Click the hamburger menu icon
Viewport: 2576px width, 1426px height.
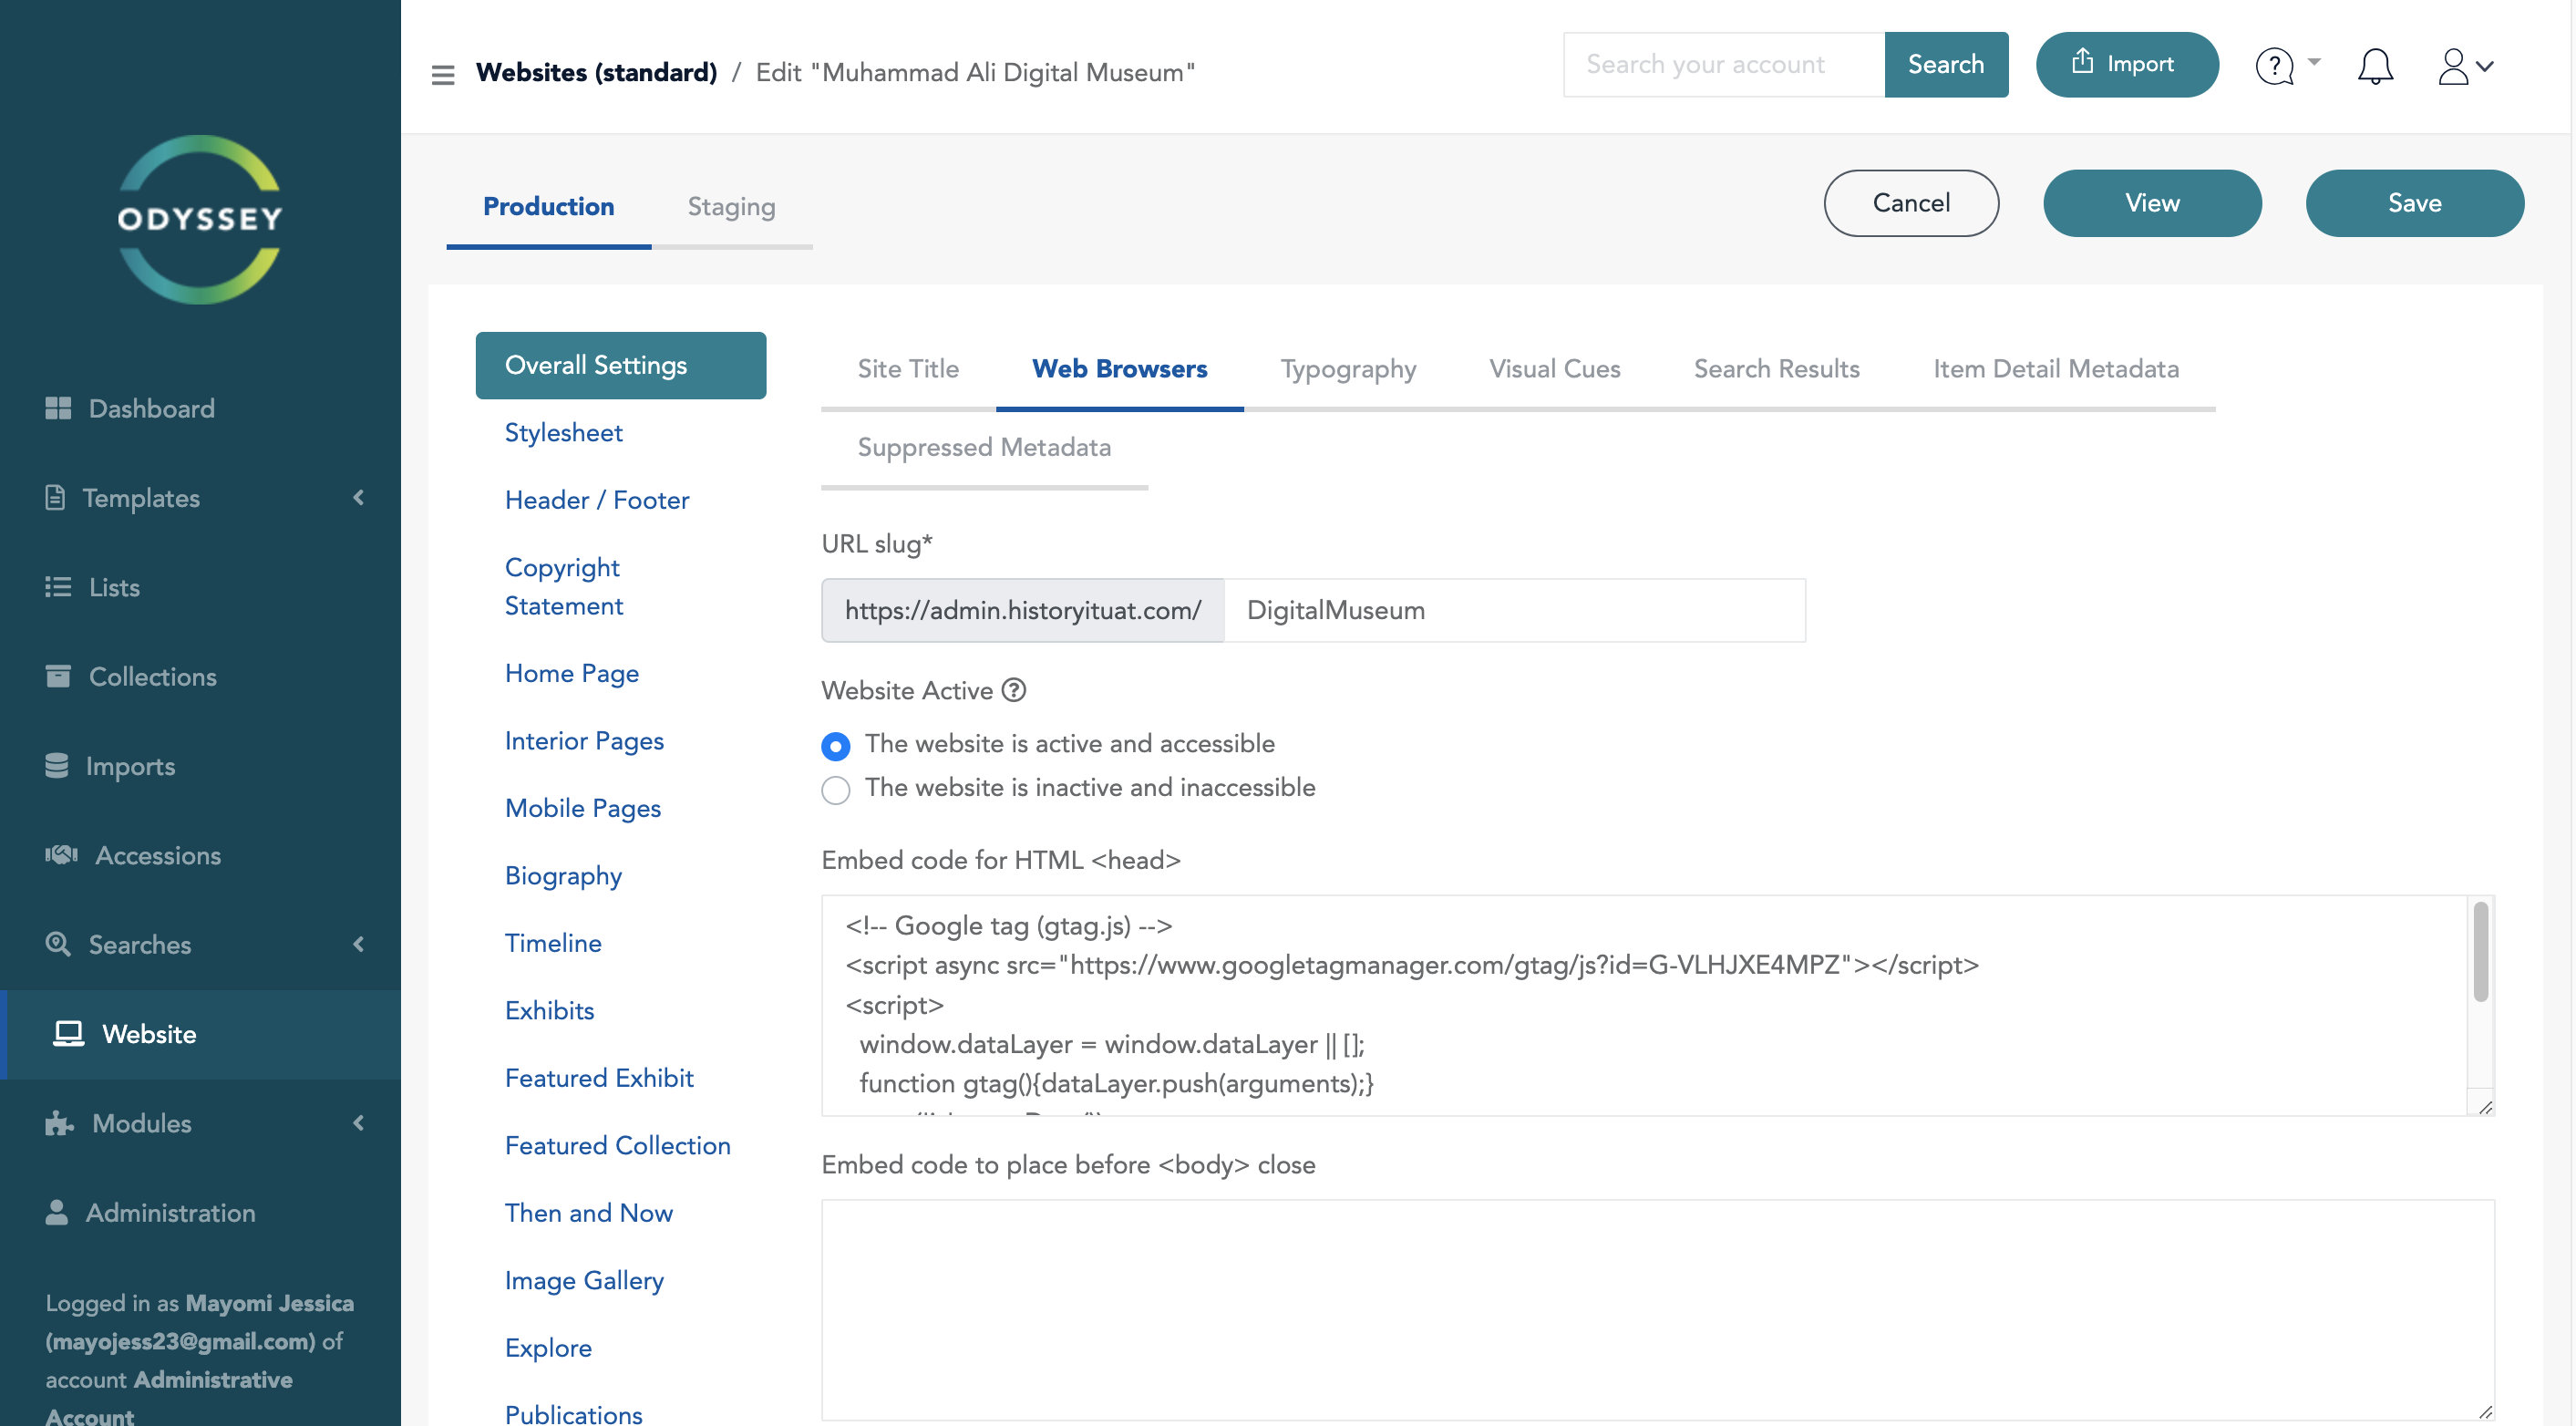click(x=442, y=74)
